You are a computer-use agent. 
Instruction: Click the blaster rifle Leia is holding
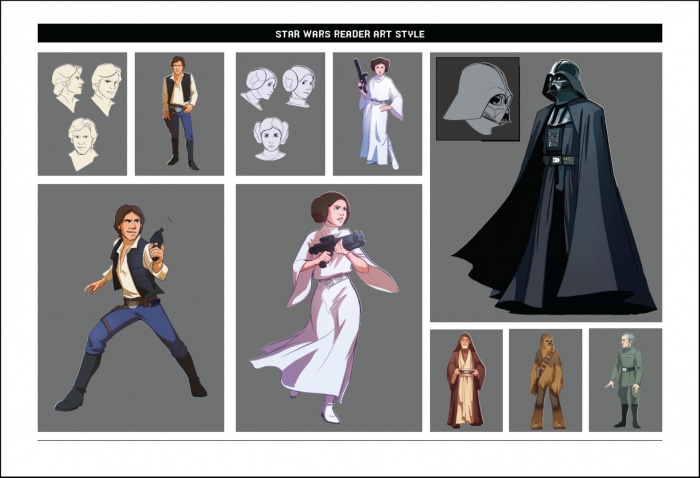(x=335, y=243)
